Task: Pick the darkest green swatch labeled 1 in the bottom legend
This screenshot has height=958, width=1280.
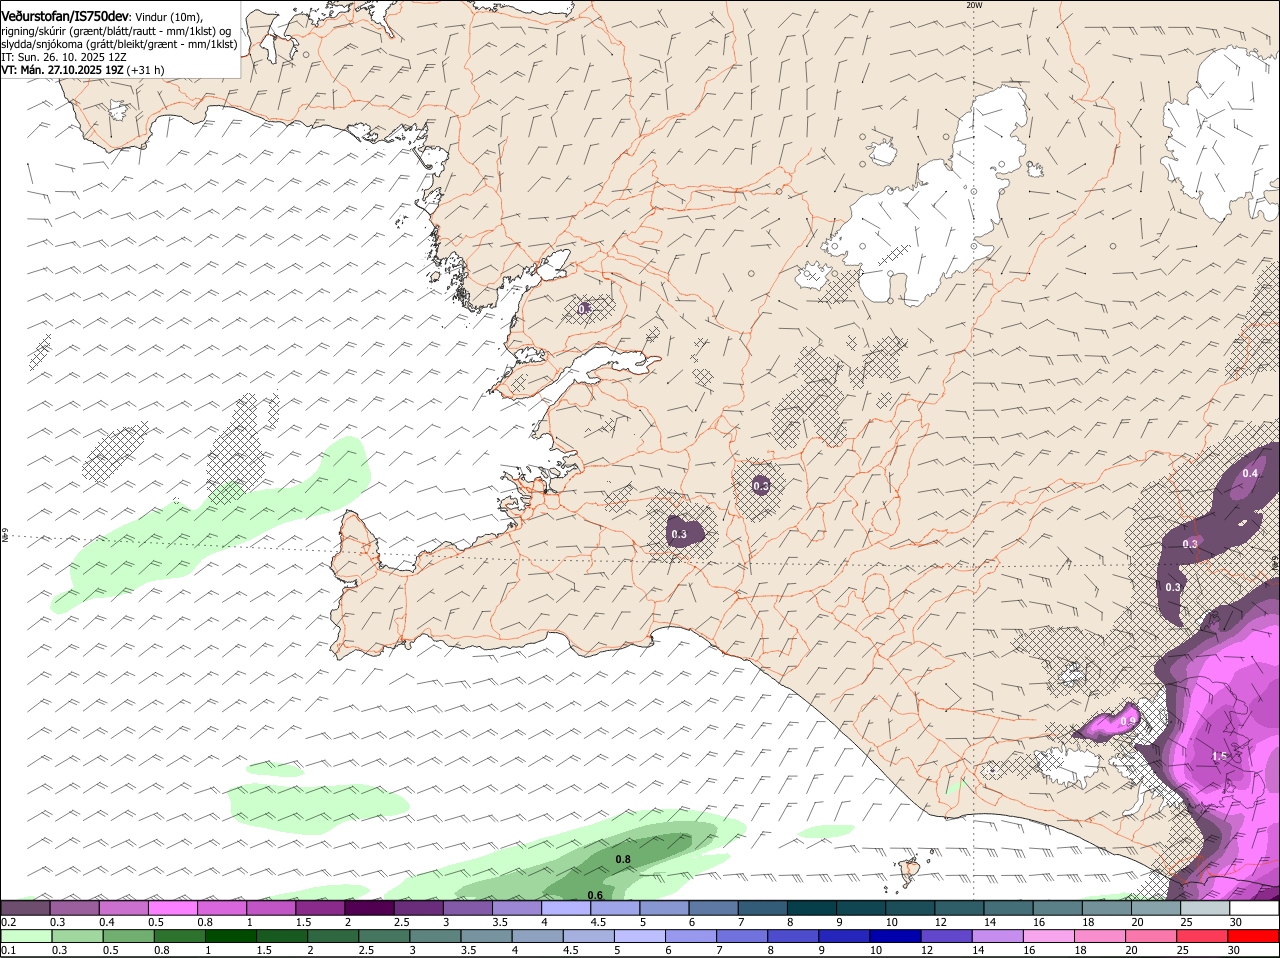Action: 230,936
